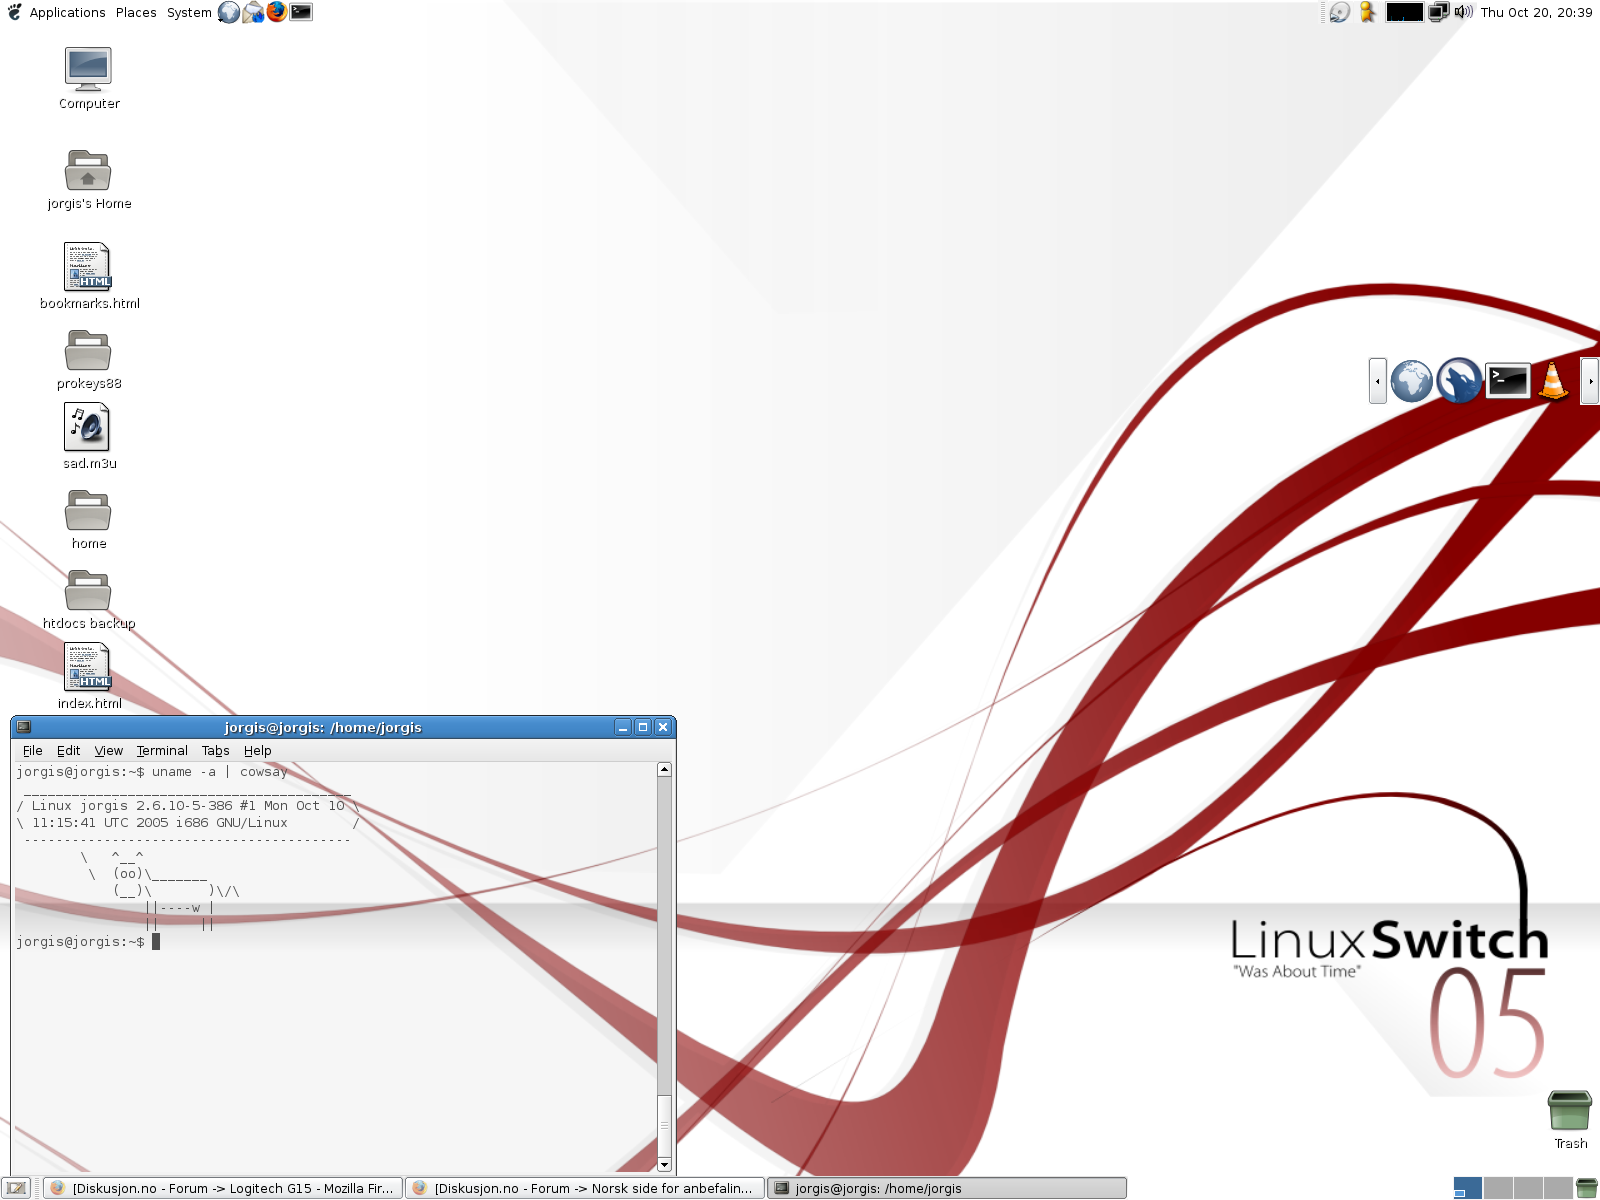Click the yellow messenger buddy tray icon

(x=1368, y=12)
